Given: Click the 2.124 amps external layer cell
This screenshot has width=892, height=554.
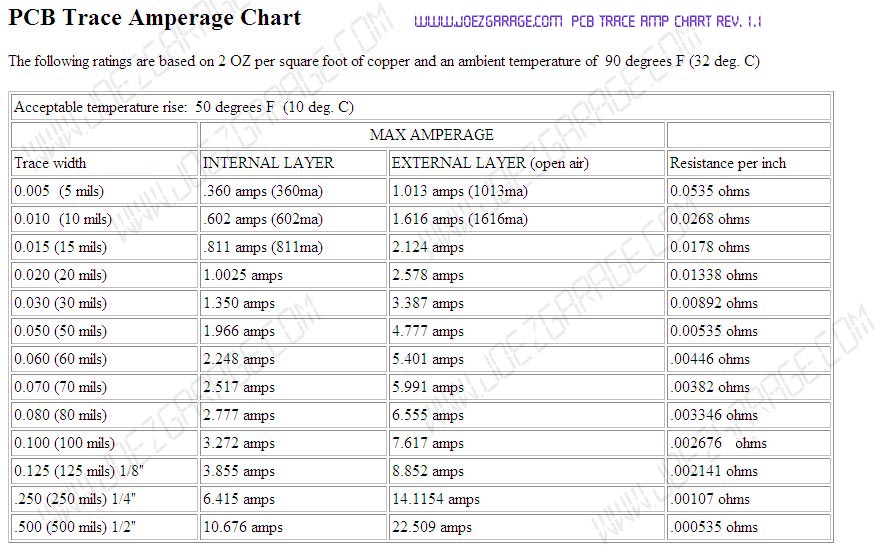Looking at the screenshot, I should [428, 247].
